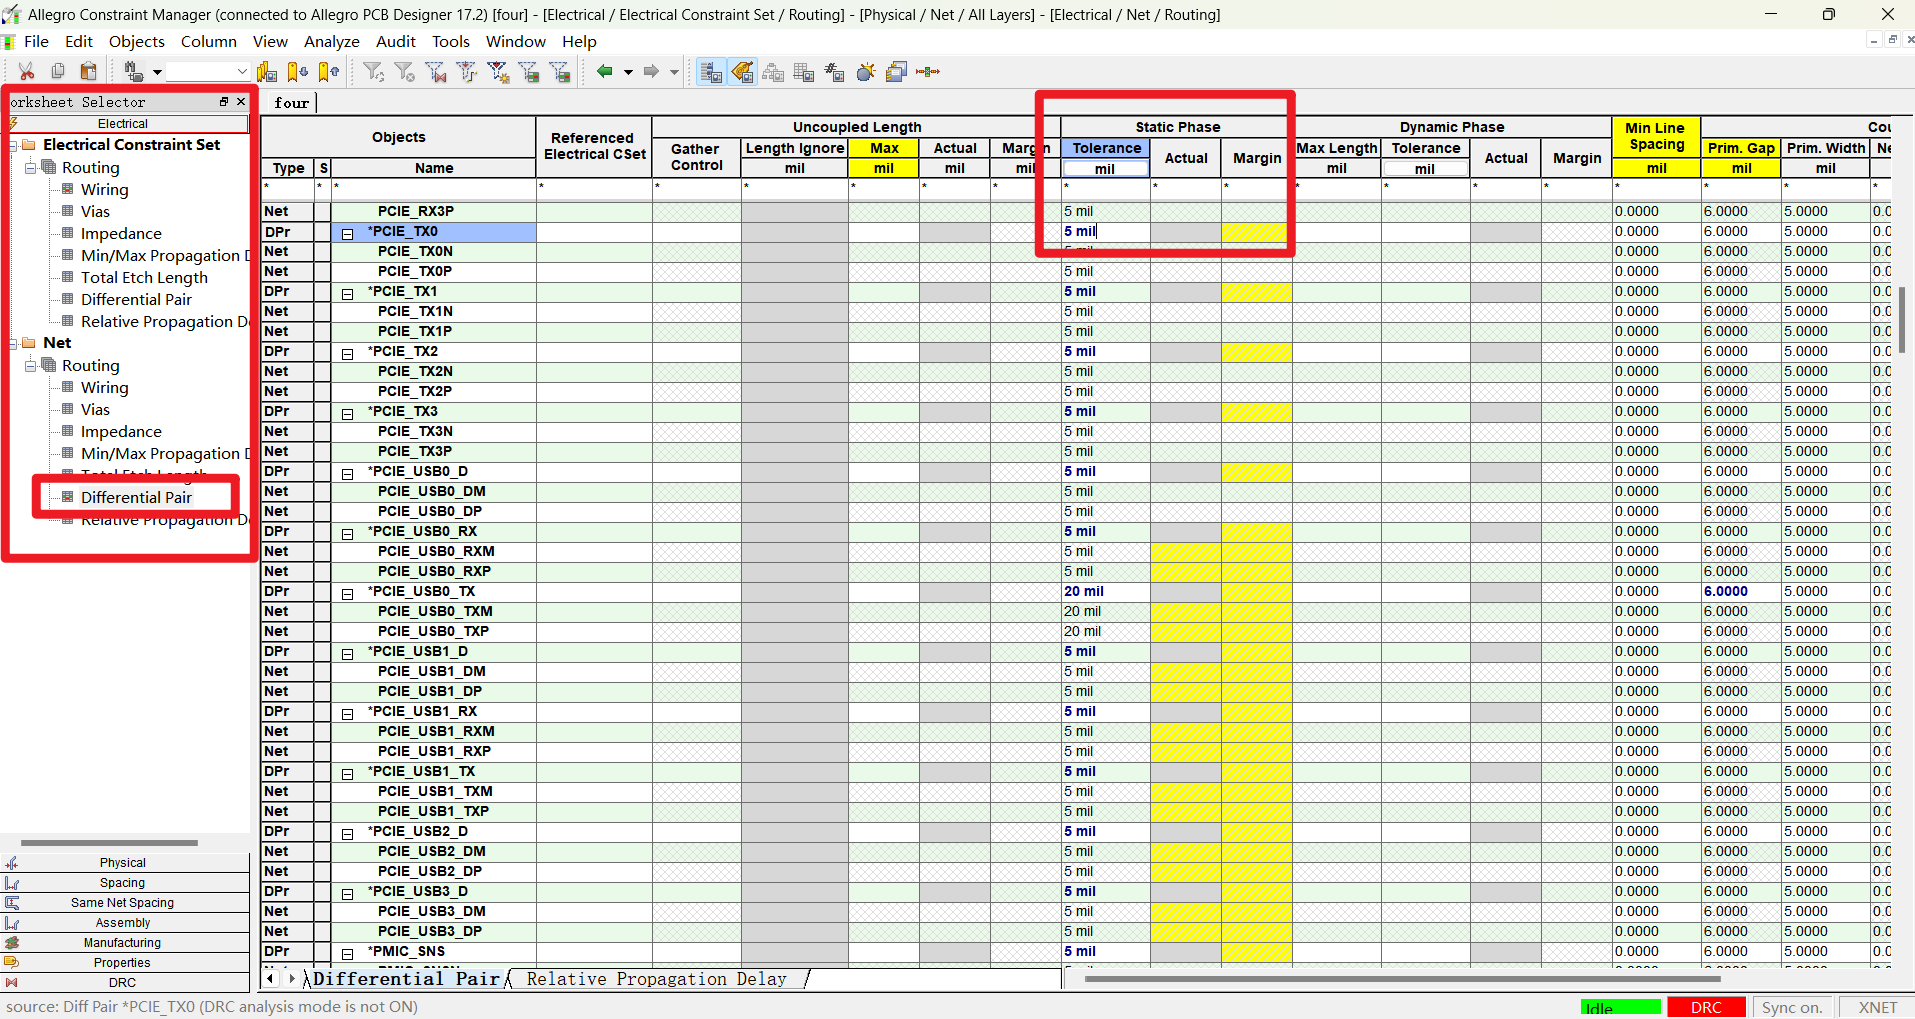The width and height of the screenshot is (1915, 1019).
Task: Click the clear filter funnel icon
Action: pyautogui.click(x=404, y=71)
